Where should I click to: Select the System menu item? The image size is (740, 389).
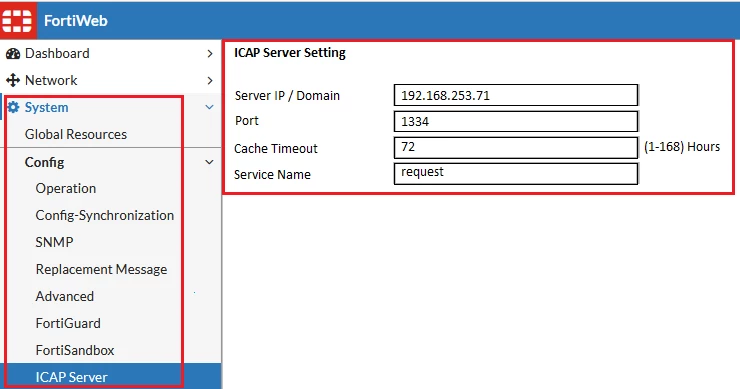[x=46, y=108]
